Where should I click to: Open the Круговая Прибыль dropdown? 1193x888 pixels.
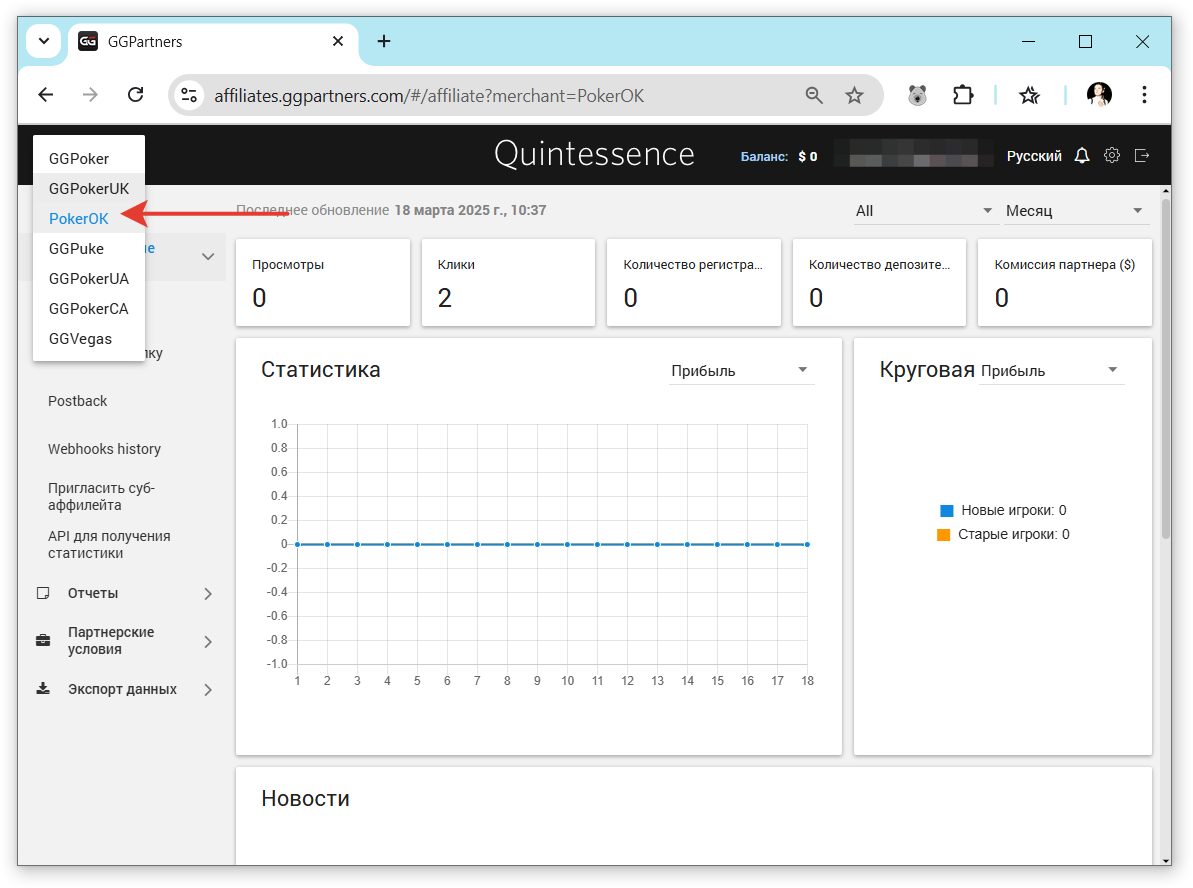(x=1051, y=371)
